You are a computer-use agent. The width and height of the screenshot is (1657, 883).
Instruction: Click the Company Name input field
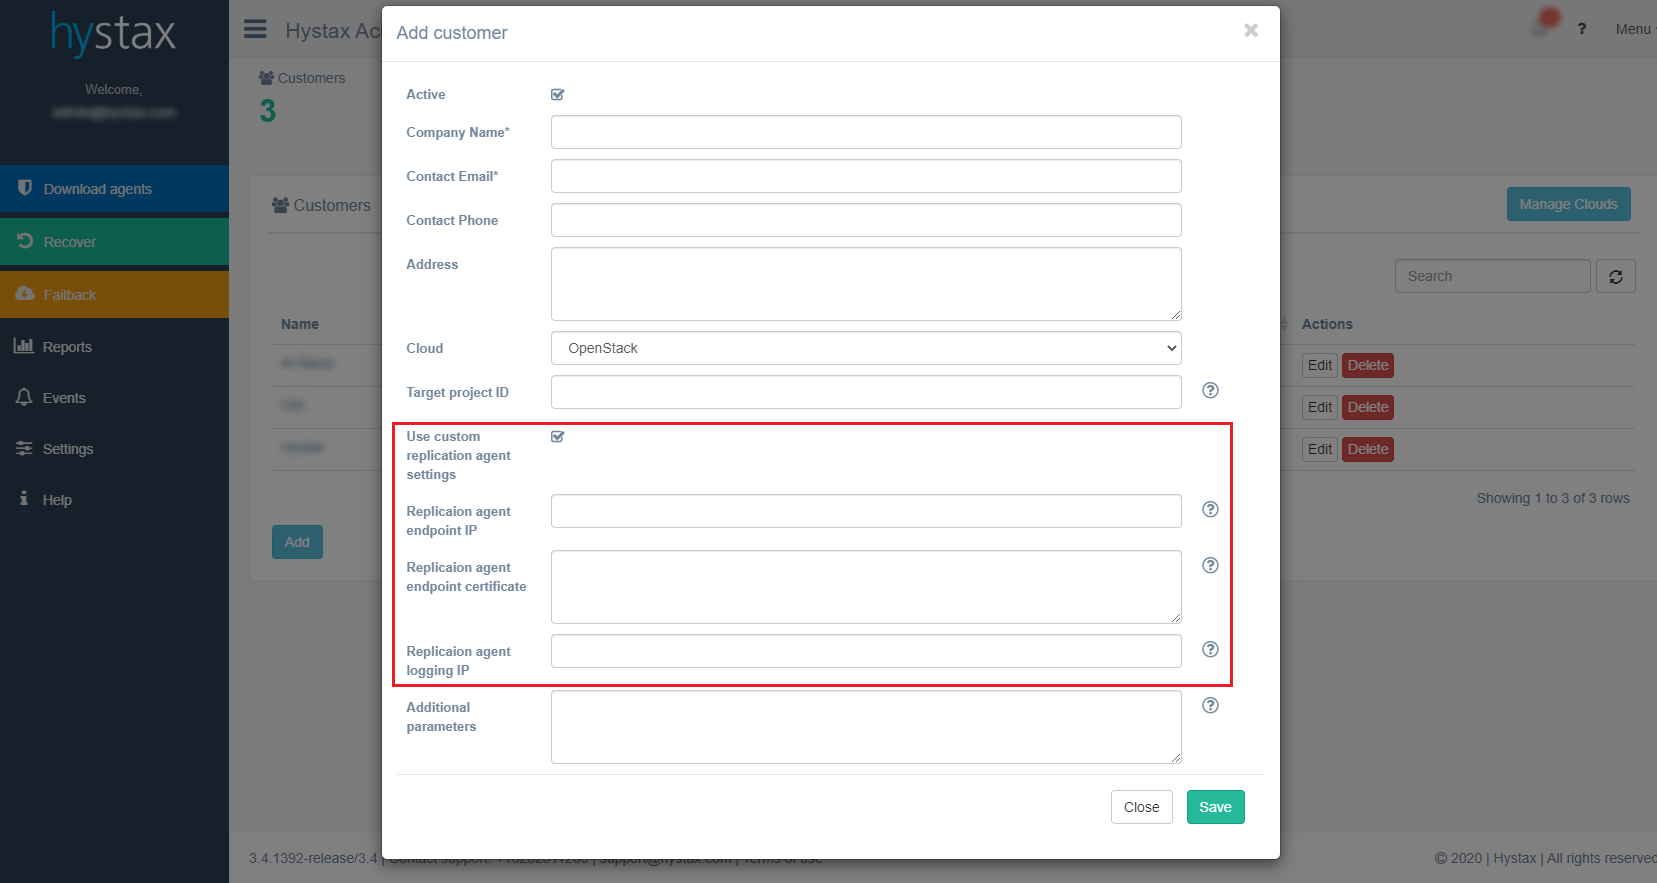click(866, 132)
